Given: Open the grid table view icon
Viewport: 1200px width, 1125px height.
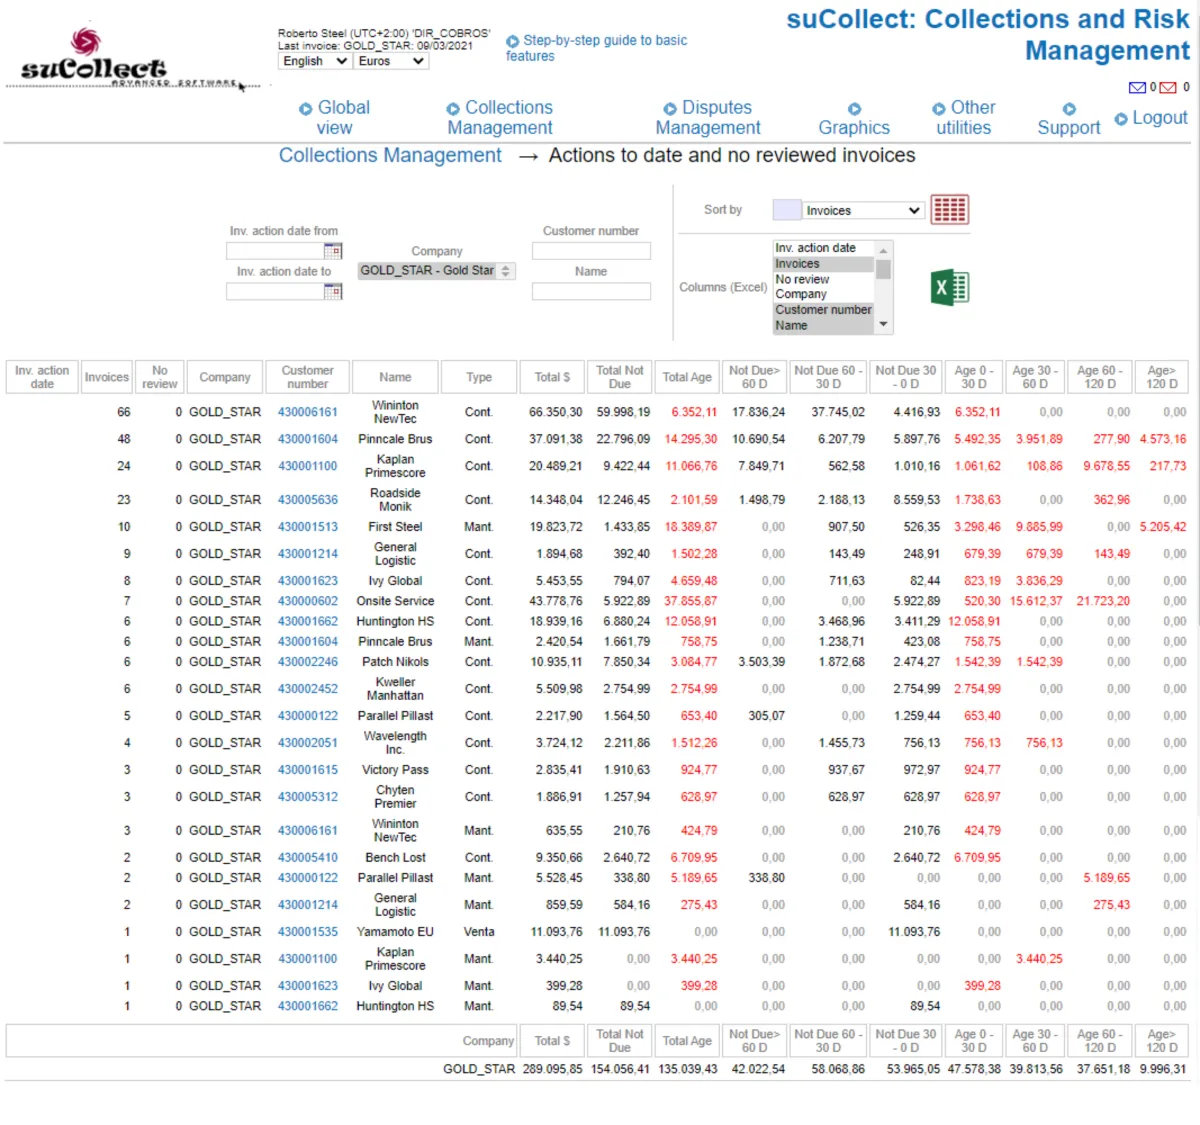Looking at the screenshot, I should pyautogui.click(x=949, y=209).
